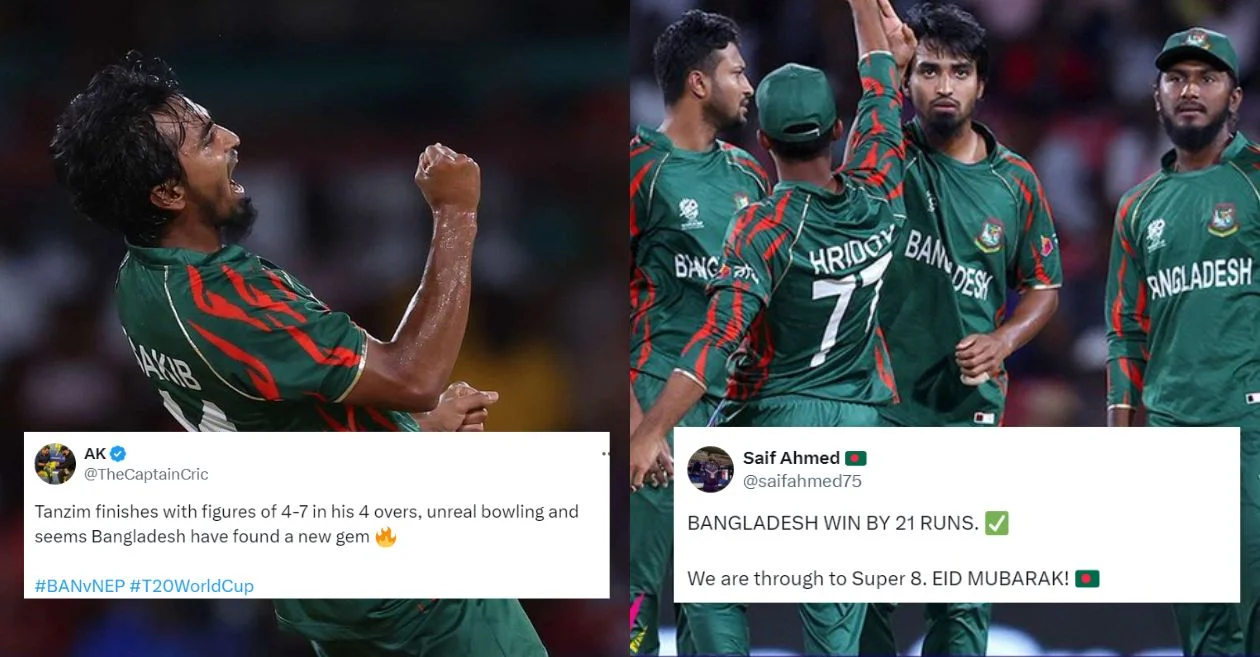Click the flag emoji after EID MUBARAK
The image size is (1260, 657).
(1087, 578)
